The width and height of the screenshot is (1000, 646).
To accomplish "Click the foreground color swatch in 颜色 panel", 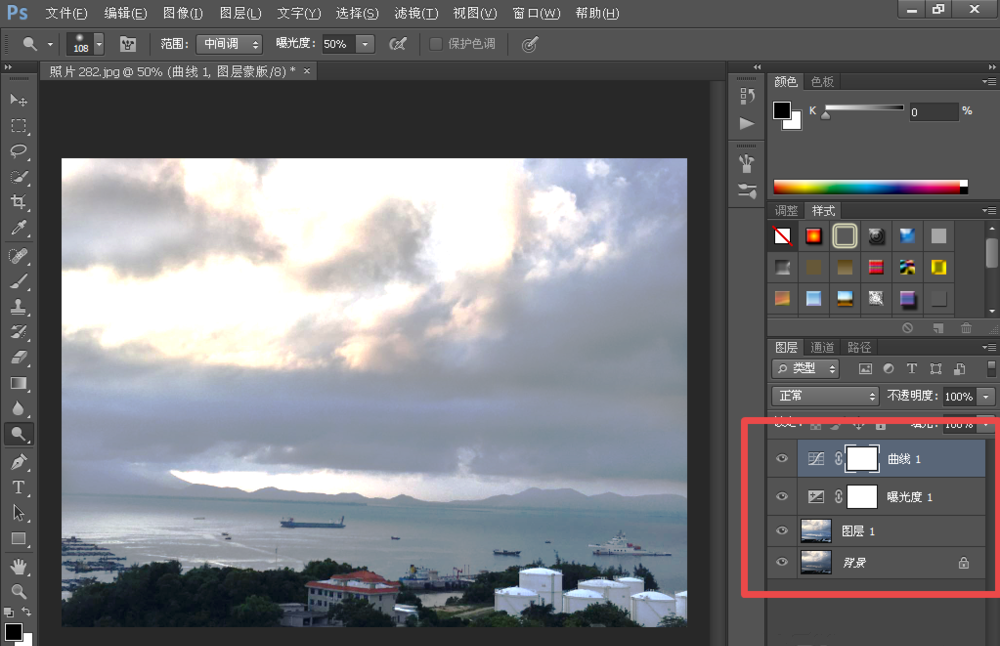I will [x=781, y=110].
